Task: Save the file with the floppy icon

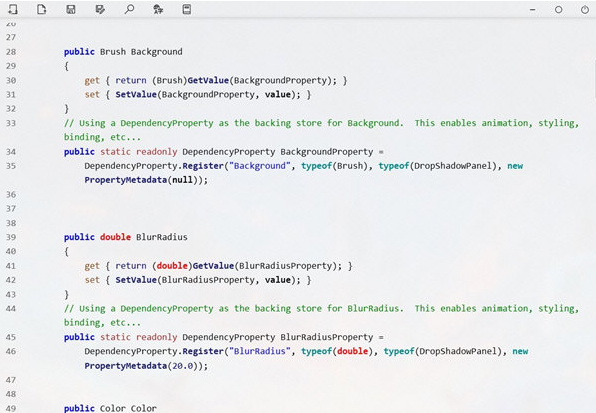Action: tap(71, 9)
